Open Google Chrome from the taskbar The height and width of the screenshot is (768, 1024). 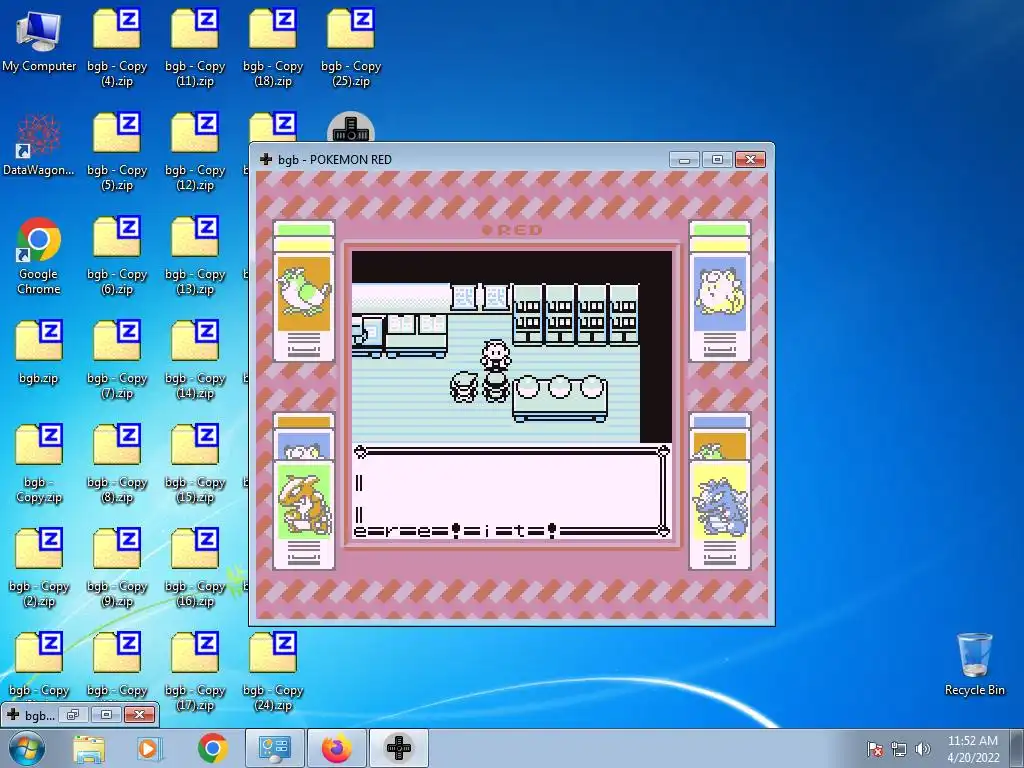pyautogui.click(x=212, y=748)
